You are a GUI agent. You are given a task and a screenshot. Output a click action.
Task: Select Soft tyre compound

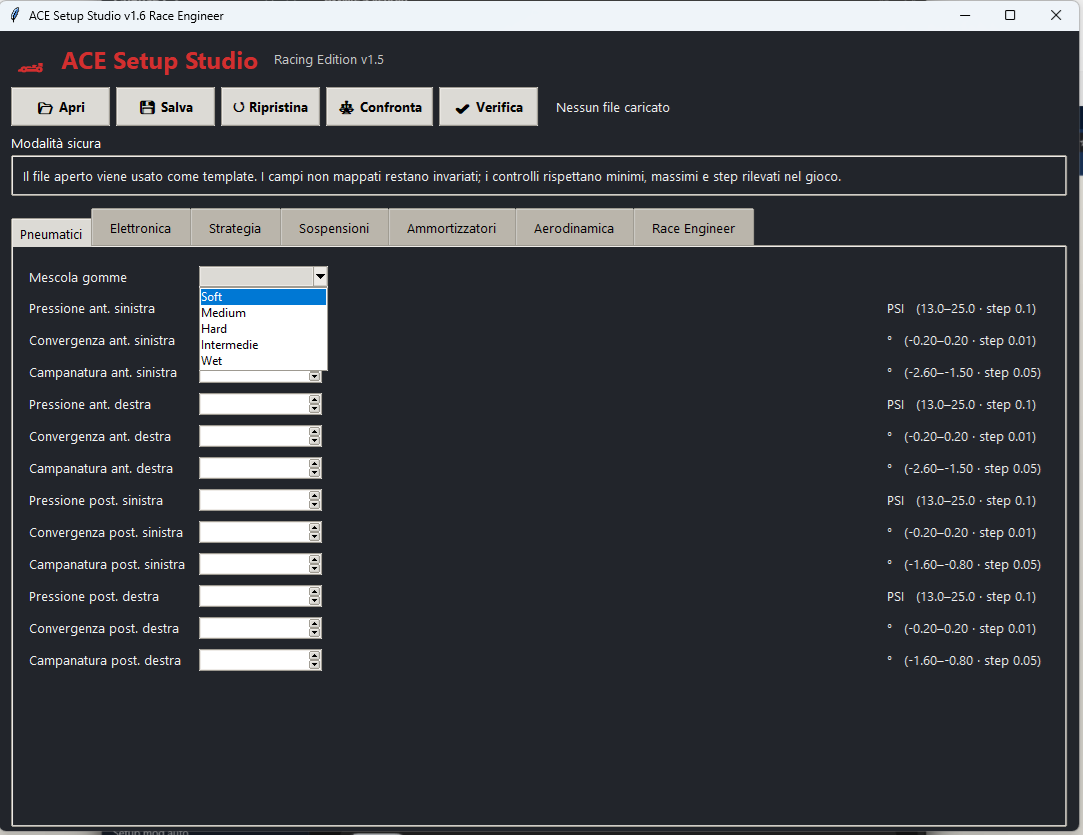click(263, 296)
